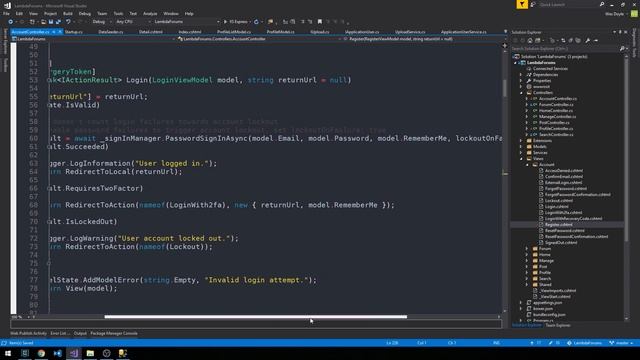Switch to the Index.cshtml tab
Image resolution: width=640 pixels, height=360 pixels.
coord(190,32)
